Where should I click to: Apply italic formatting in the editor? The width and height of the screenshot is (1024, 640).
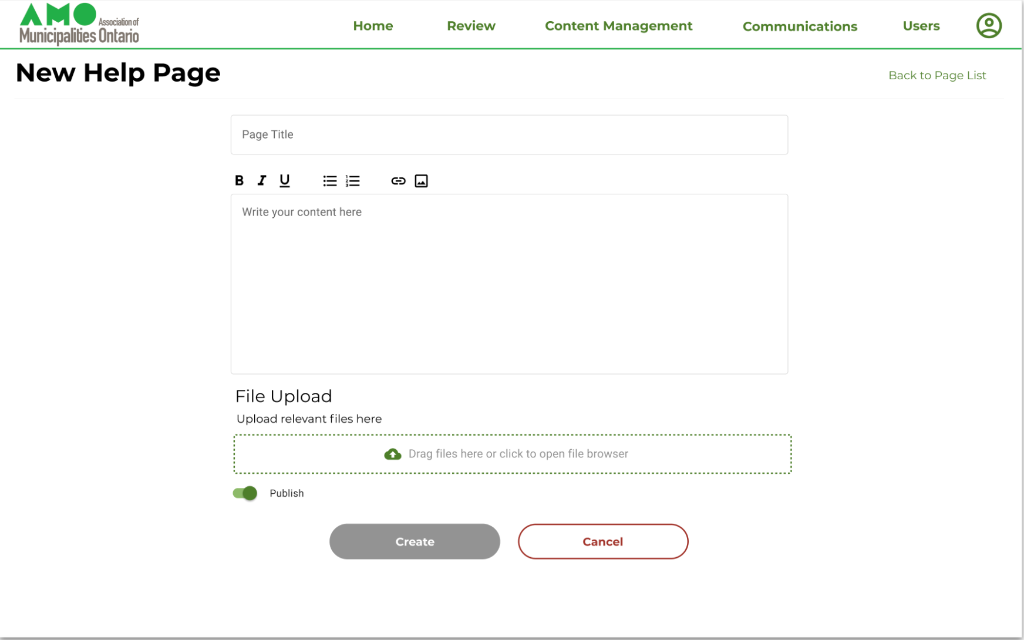coord(262,180)
